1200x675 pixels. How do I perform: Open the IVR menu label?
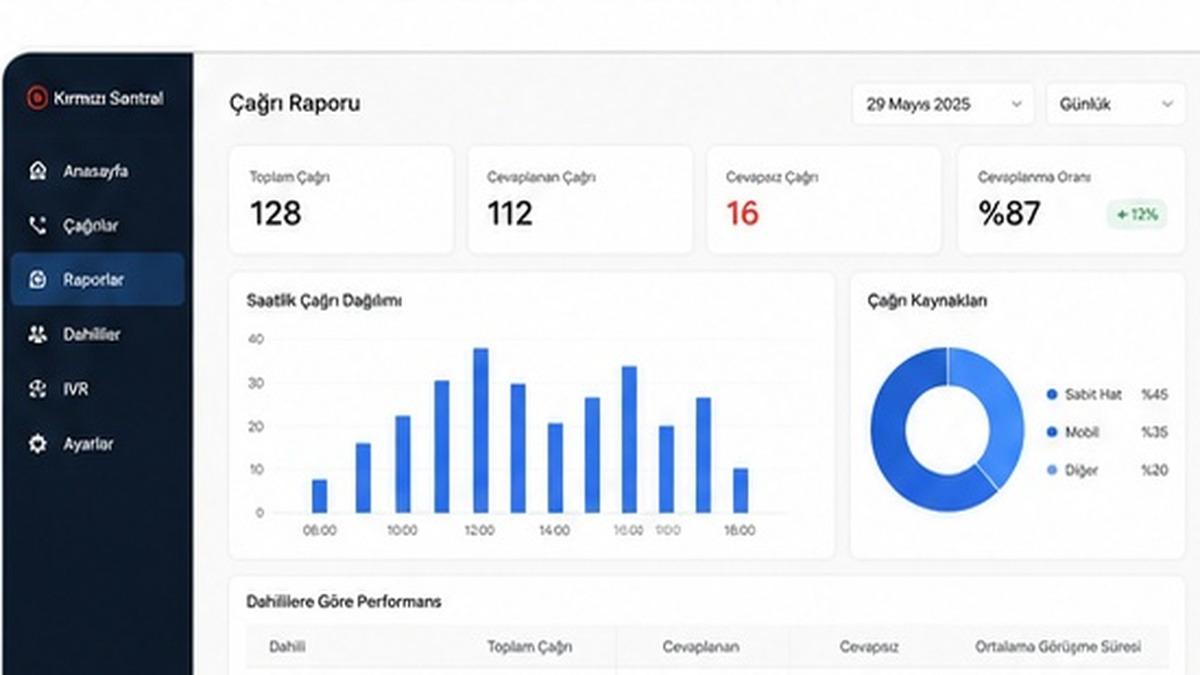[76, 389]
